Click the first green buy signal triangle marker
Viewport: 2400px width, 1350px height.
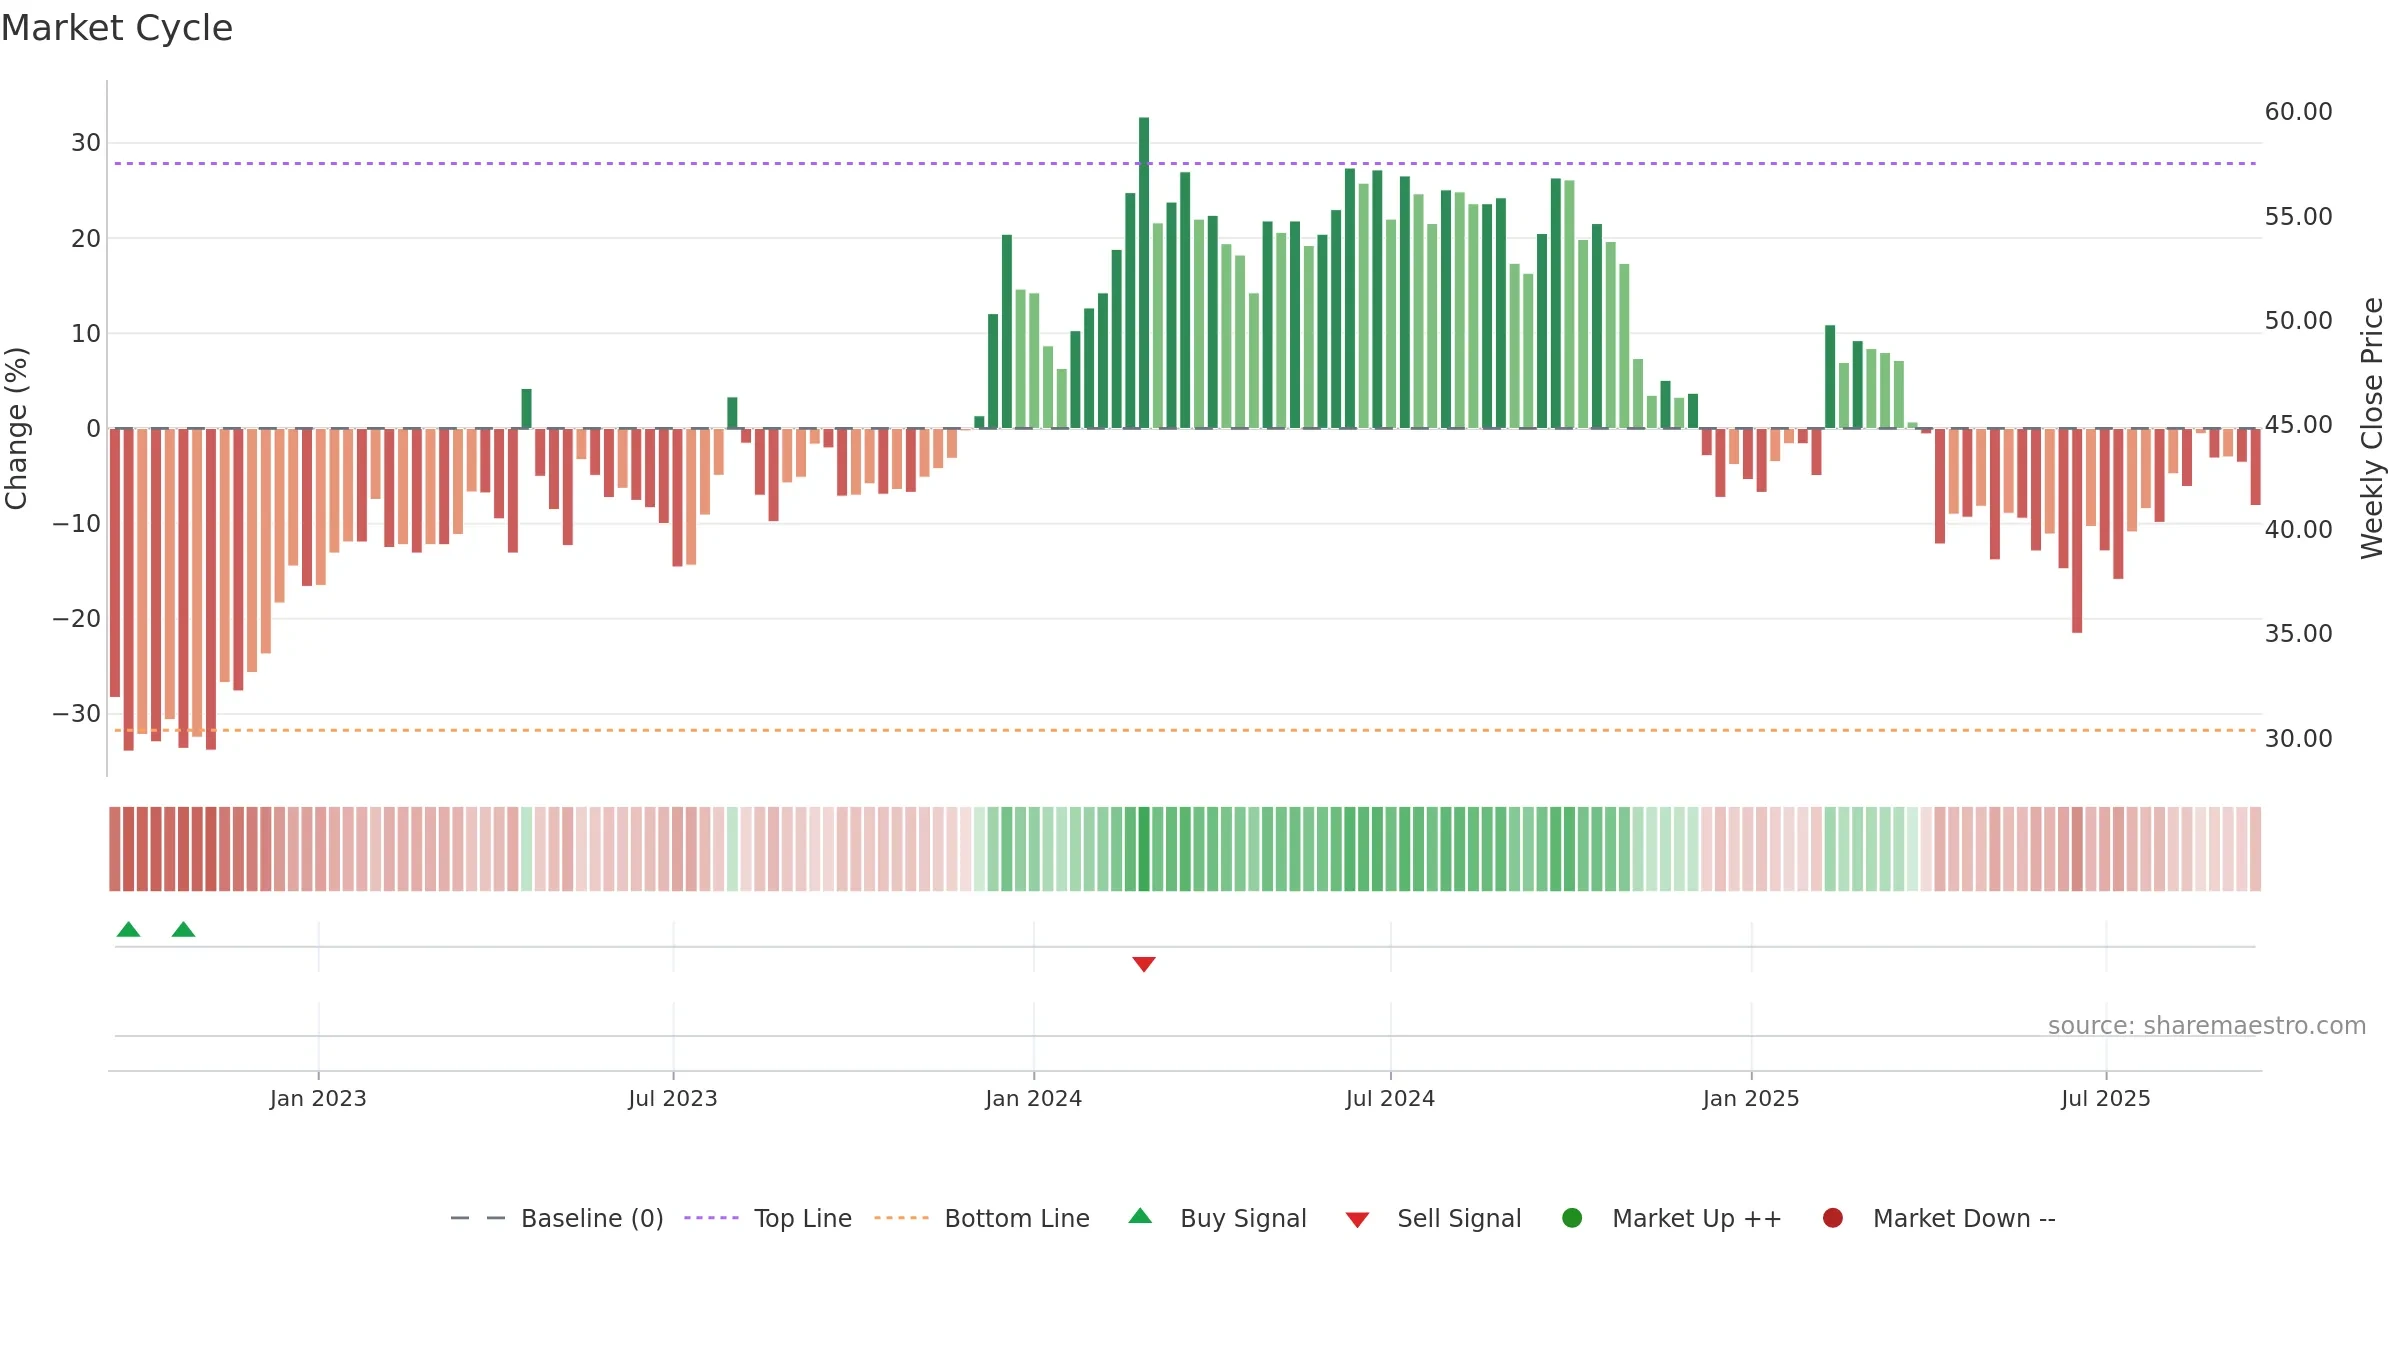click(x=128, y=929)
